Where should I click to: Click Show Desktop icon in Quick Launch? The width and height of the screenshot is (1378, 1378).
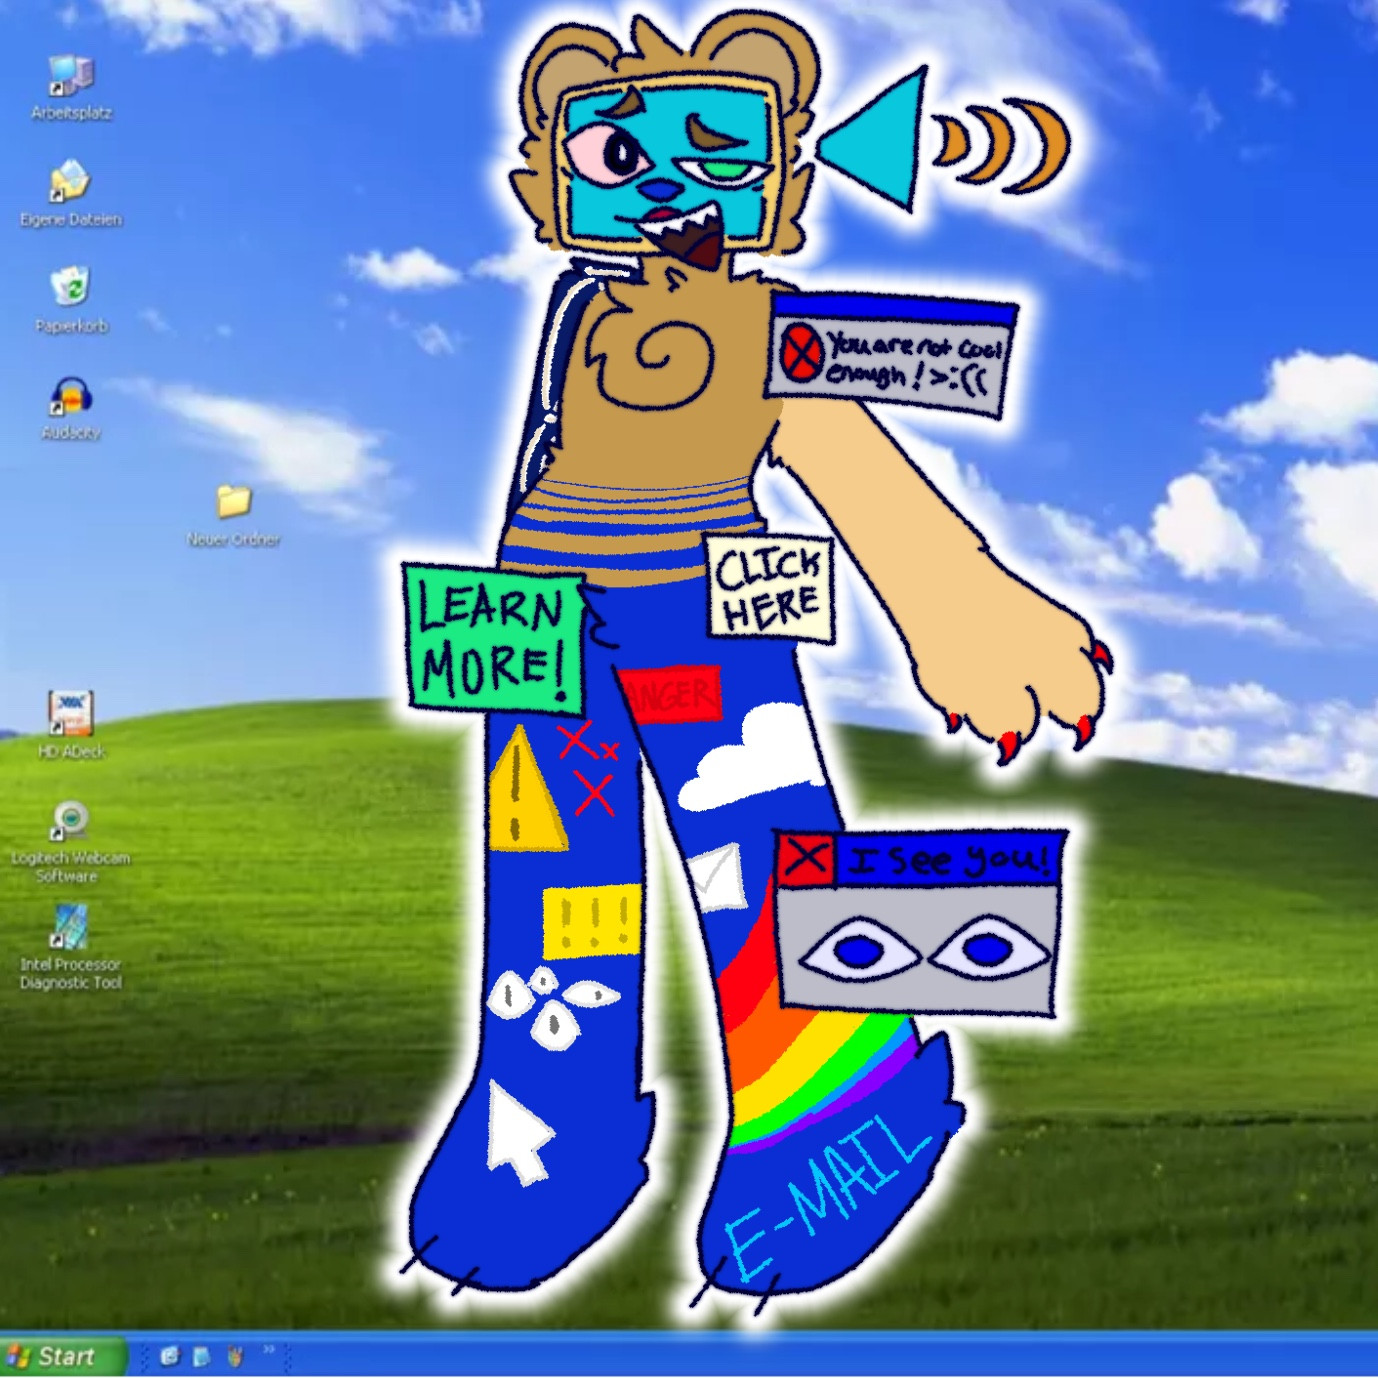coord(202,1356)
